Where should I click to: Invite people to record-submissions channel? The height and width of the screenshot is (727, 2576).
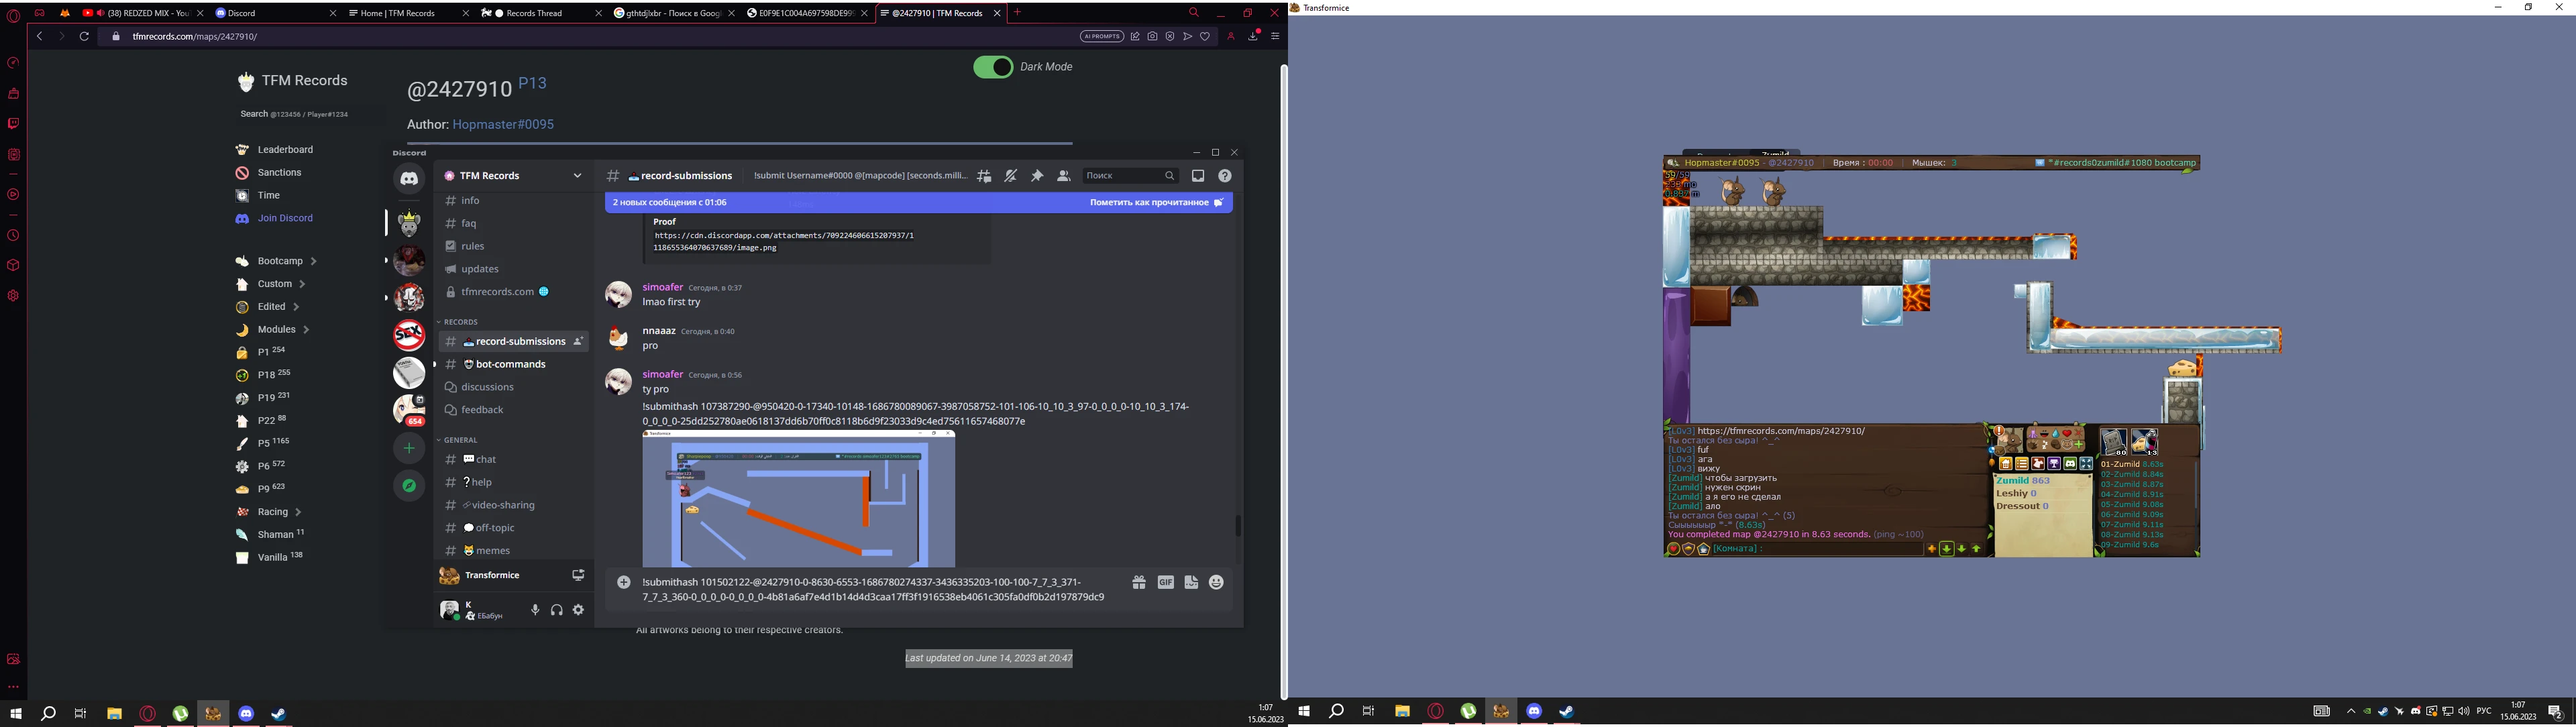pyautogui.click(x=578, y=342)
